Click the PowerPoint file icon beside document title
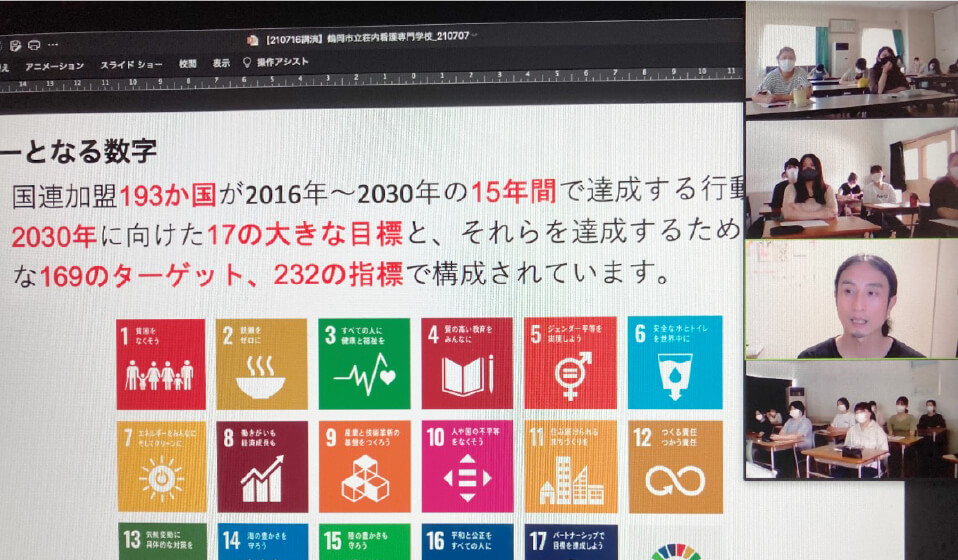The image size is (958, 560). [253, 39]
